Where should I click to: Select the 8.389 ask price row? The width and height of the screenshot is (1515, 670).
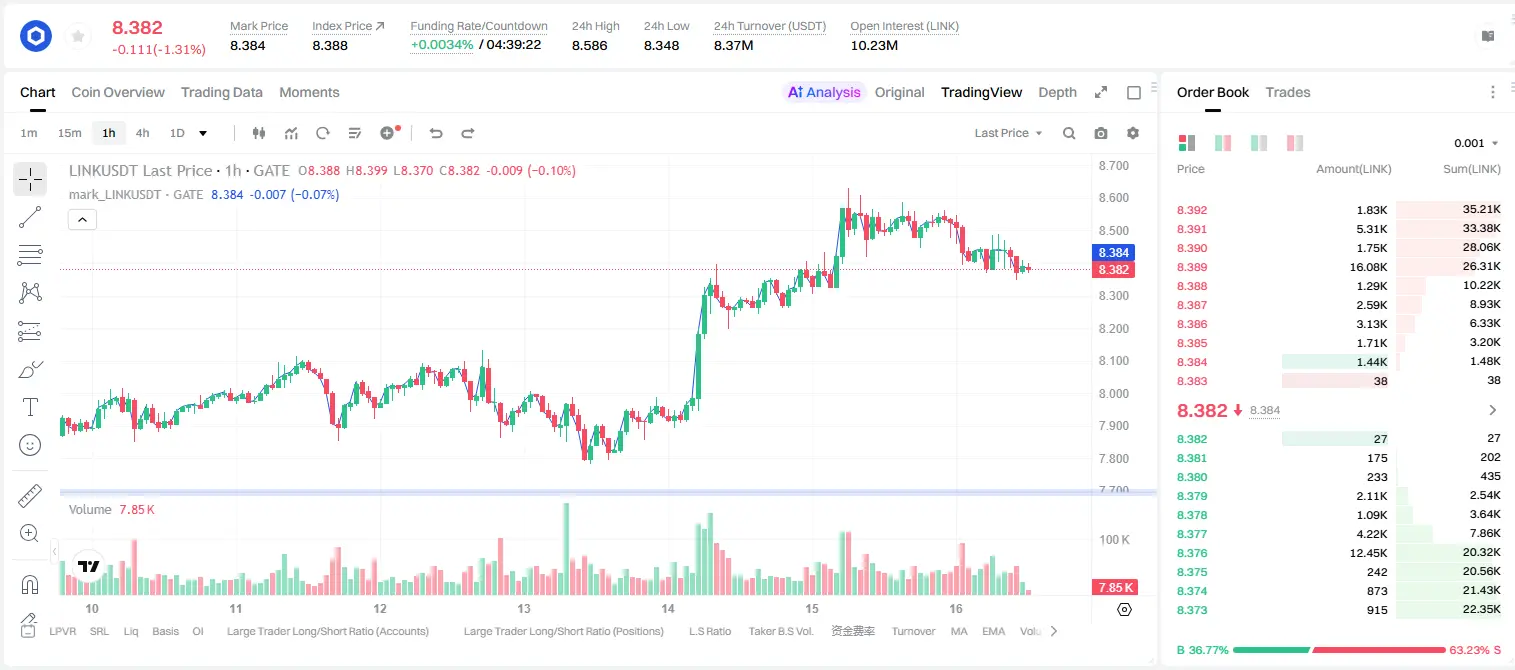click(x=1338, y=267)
